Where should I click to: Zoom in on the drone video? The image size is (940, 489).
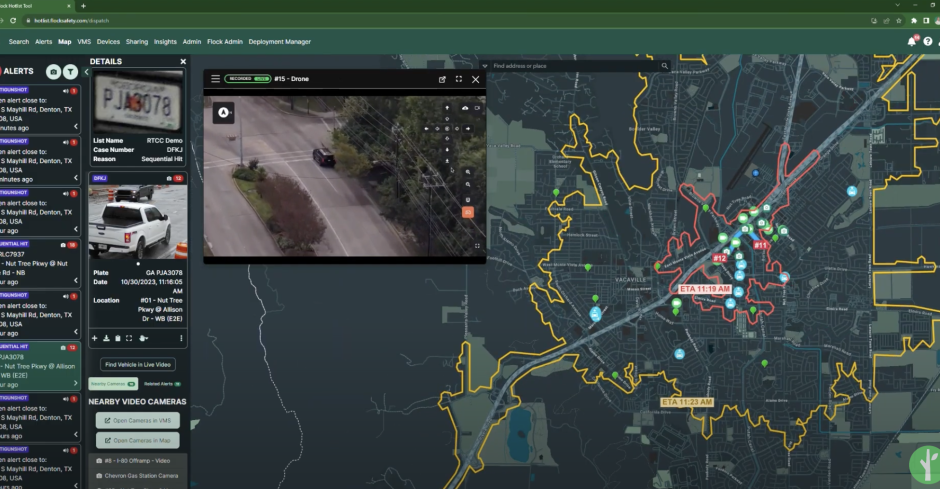pos(468,172)
